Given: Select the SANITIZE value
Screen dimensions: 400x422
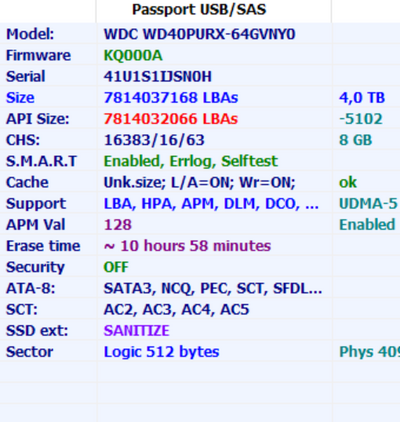Looking at the screenshot, I should pos(136,330).
